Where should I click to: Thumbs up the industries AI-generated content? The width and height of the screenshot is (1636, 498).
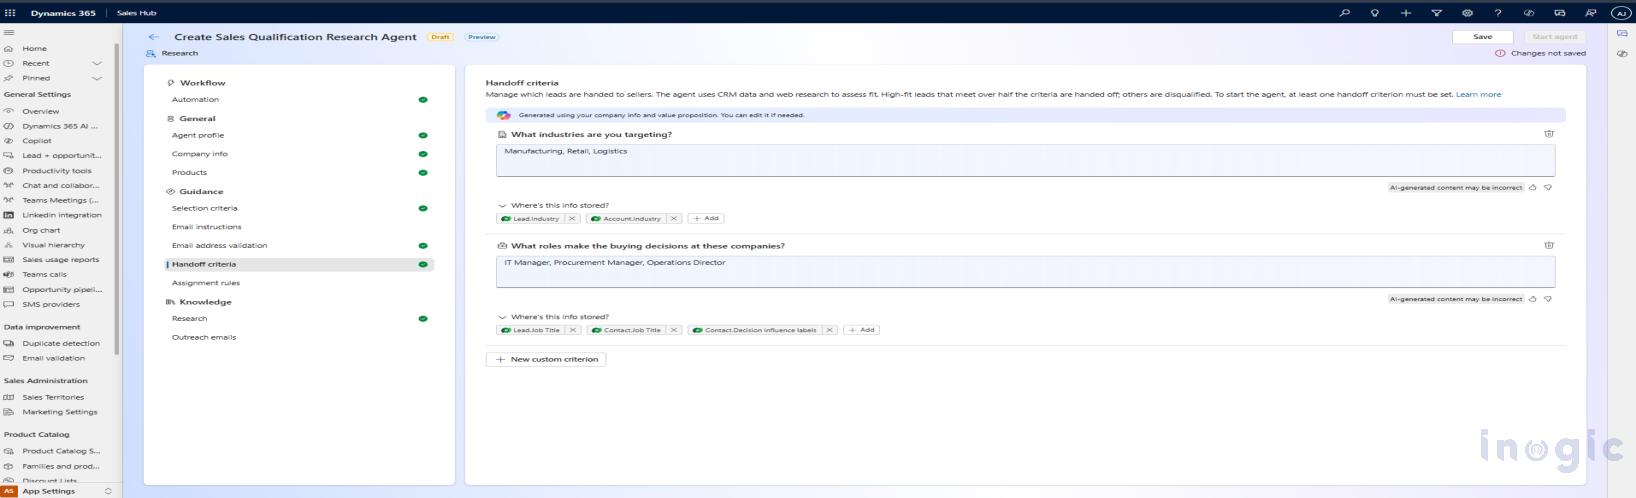[x=1533, y=188]
